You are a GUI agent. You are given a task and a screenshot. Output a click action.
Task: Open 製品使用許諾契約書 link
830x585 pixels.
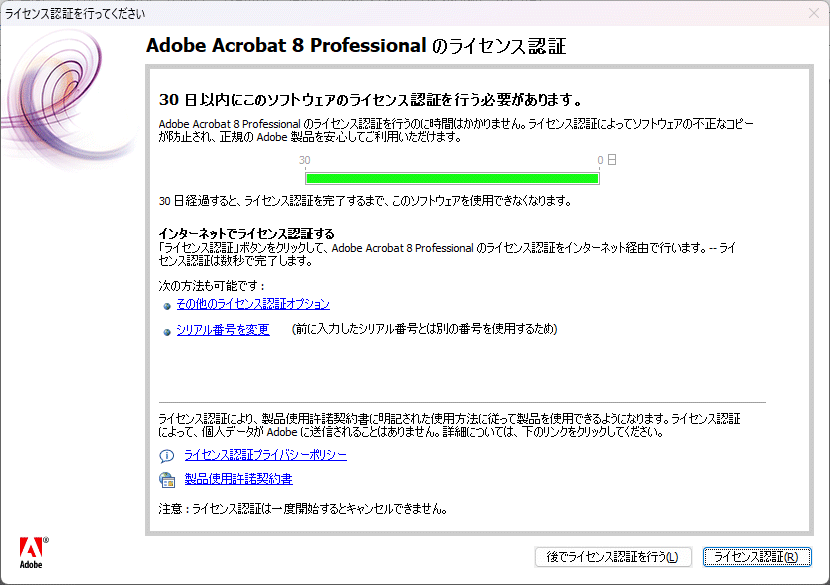click(238, 479)
